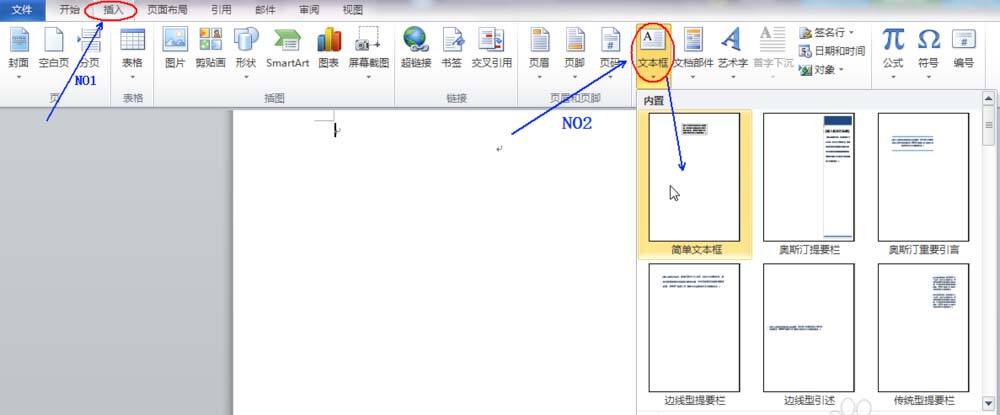Switch to Review (审阅) tab
The height and width of the screenshot is (415, 1000).
pos(309,10)
